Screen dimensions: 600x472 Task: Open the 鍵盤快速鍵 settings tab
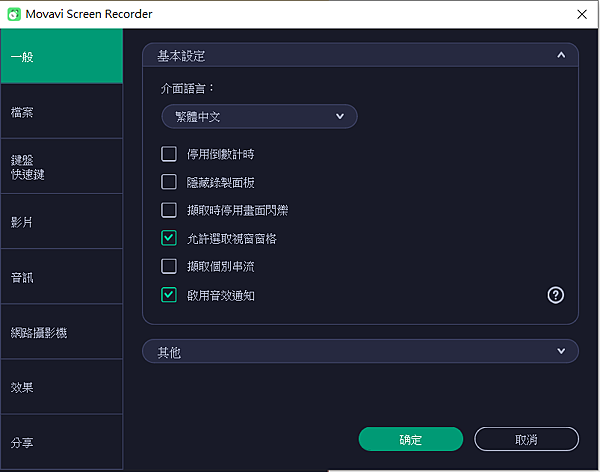coord(62,167)
